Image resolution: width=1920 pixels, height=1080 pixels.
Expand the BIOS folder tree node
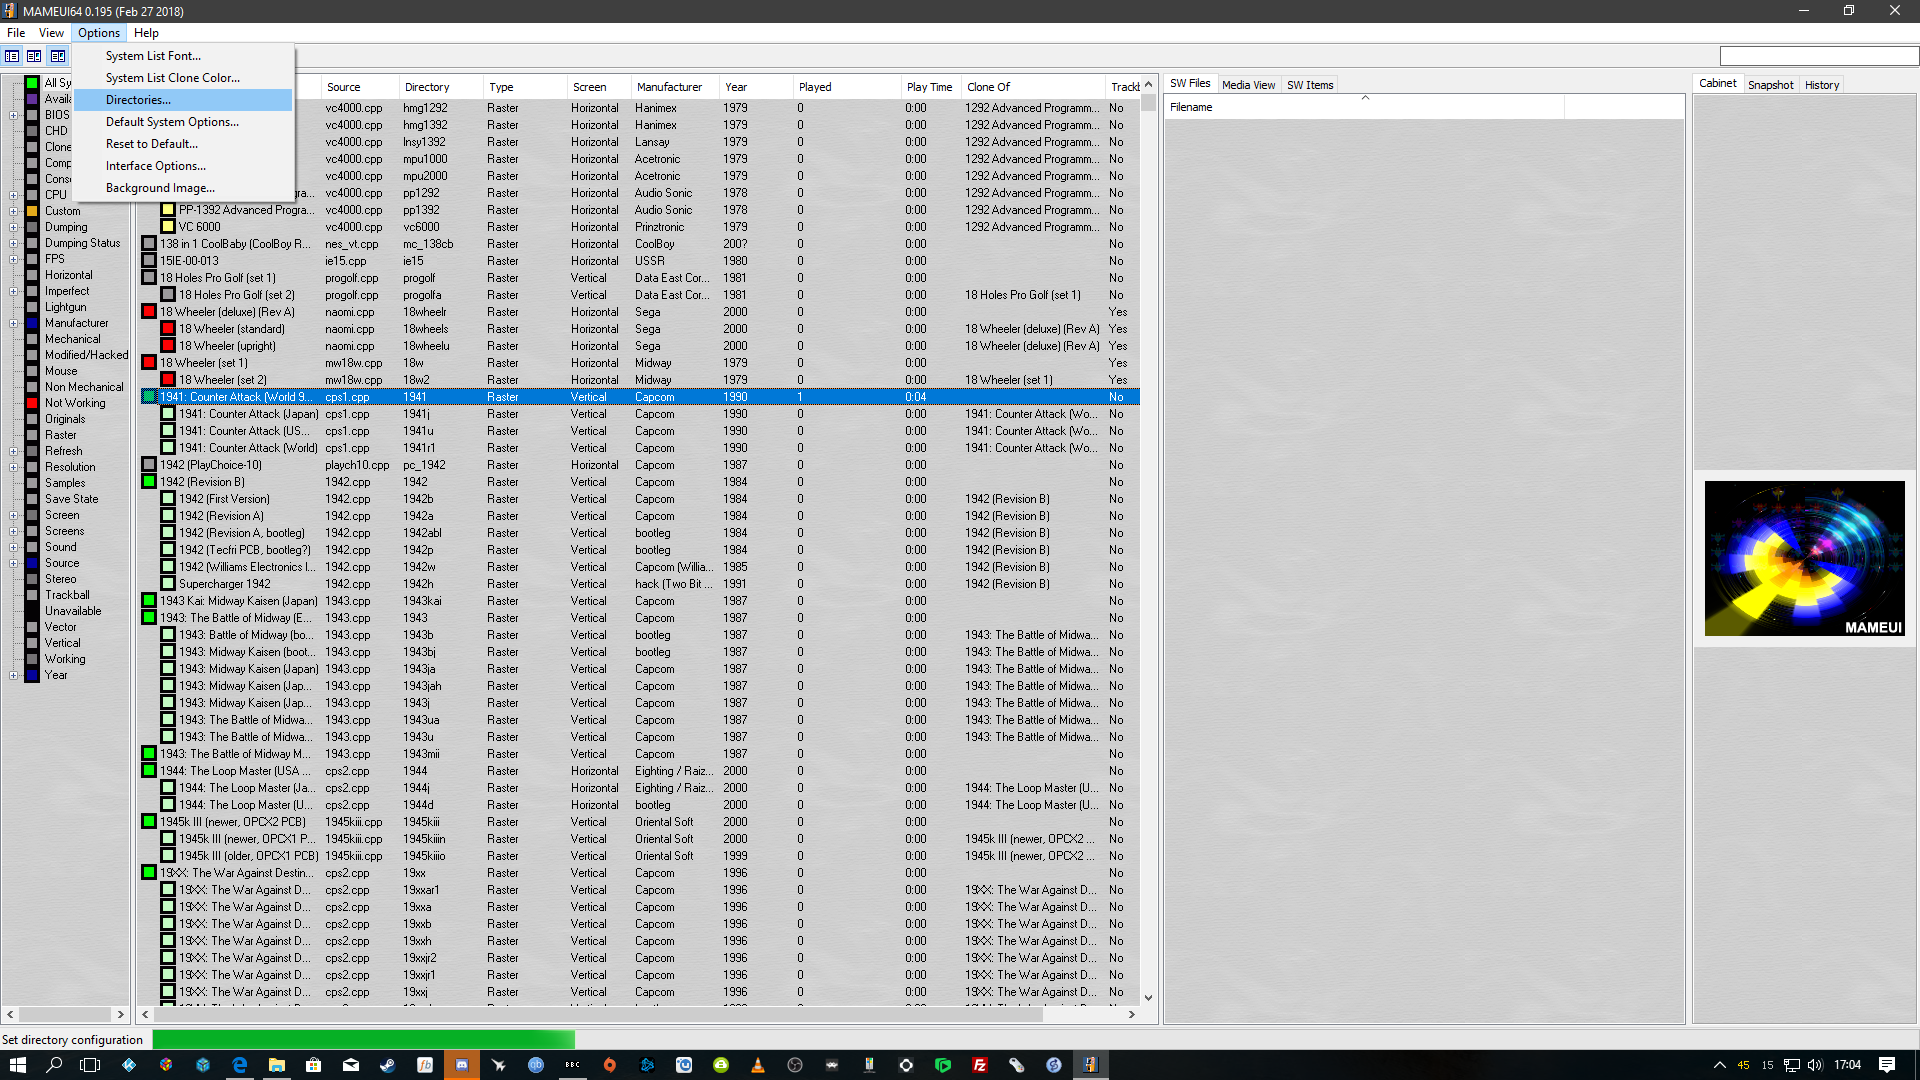point(14,115)
